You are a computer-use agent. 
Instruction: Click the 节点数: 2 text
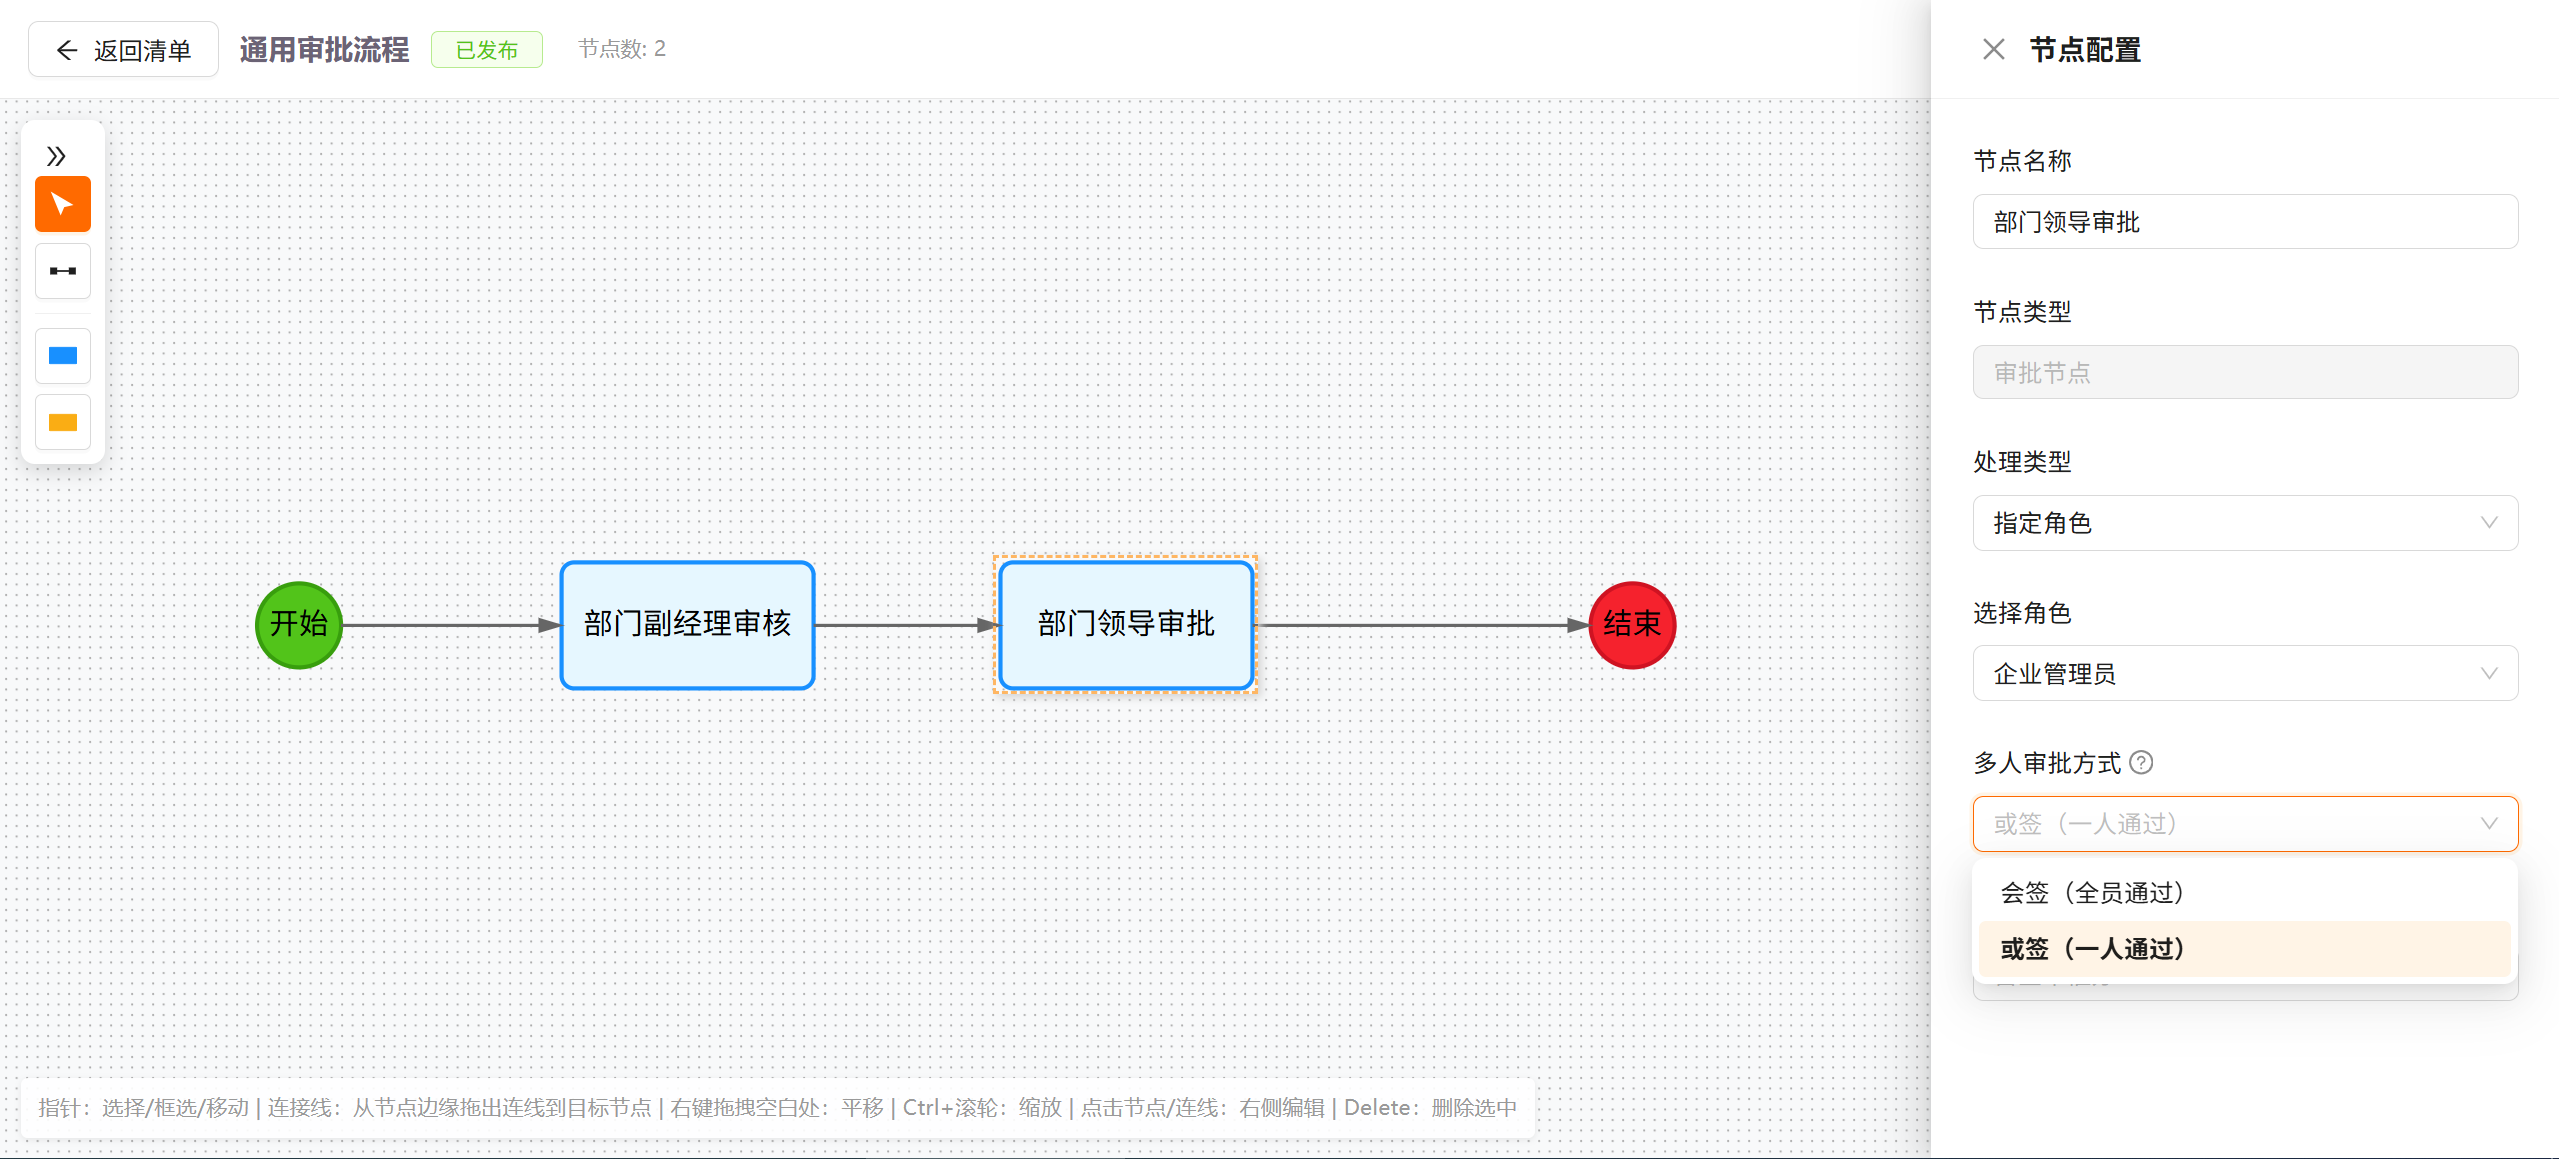(622, 49)
